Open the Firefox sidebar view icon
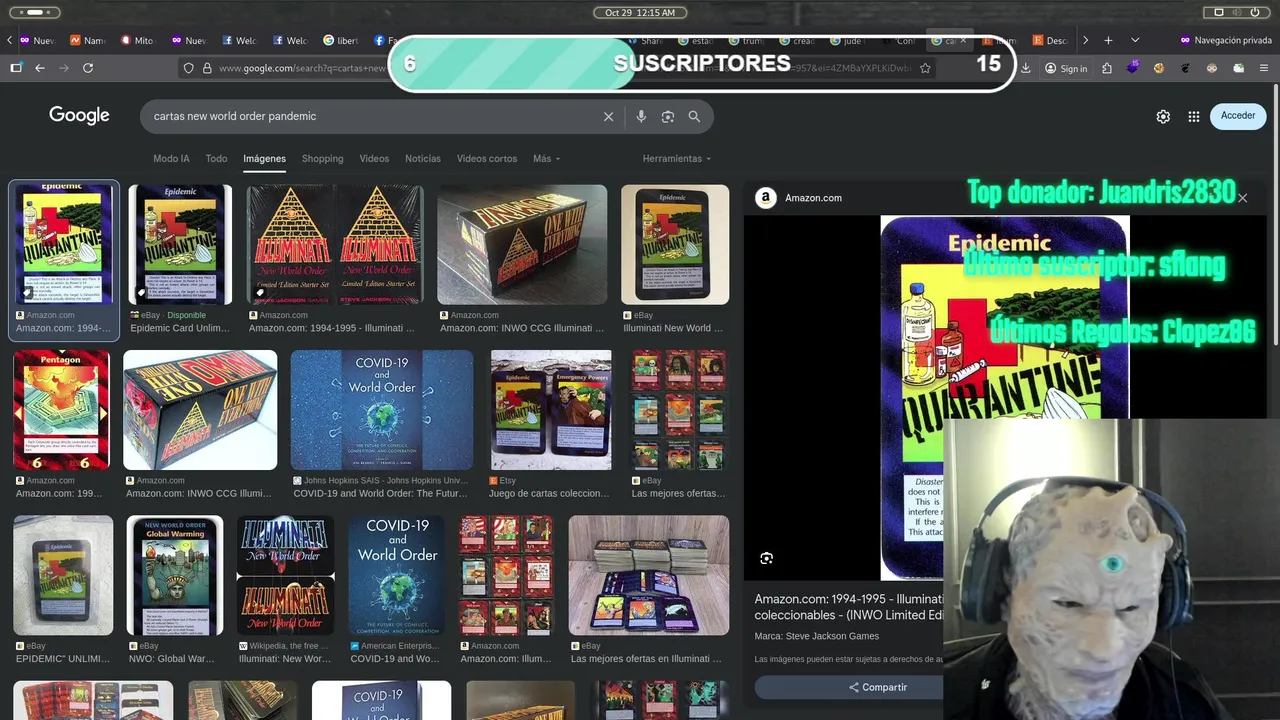This screenshot has width=1280, height=720. click(16, 68)
